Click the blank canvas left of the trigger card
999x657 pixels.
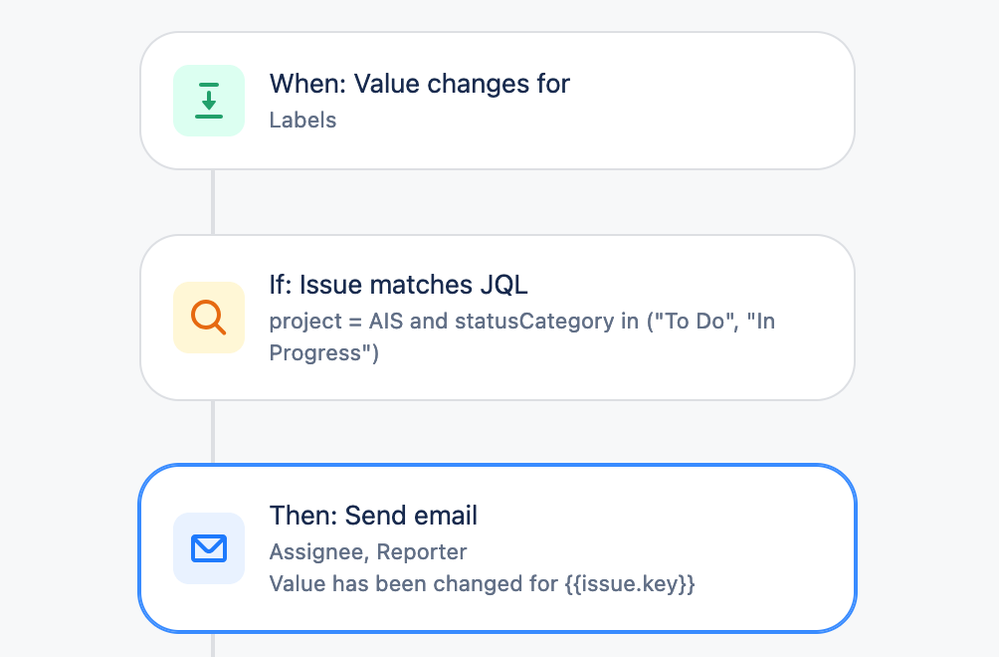tap(70, 101)
